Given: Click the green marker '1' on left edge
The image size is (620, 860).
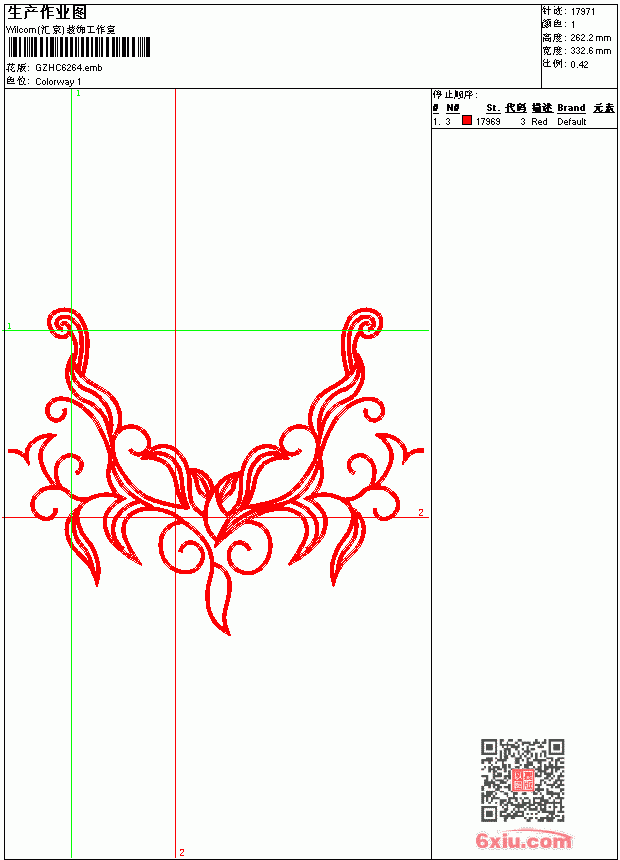Looking at the screenshot, I should tap(9, 326).
